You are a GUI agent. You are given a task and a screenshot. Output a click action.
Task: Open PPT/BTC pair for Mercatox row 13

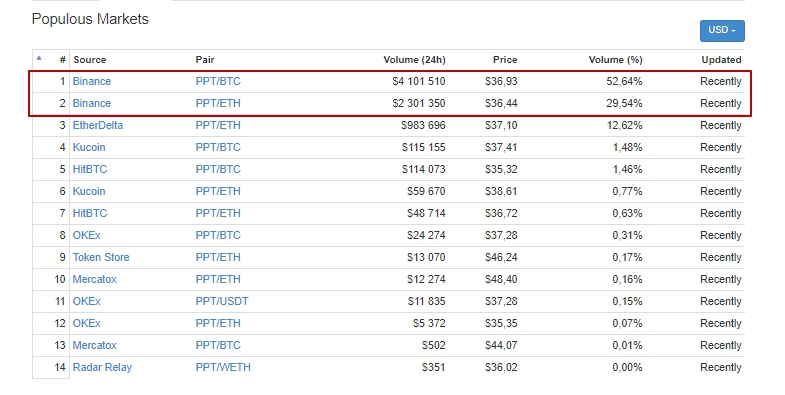click(x=218, y=345)
